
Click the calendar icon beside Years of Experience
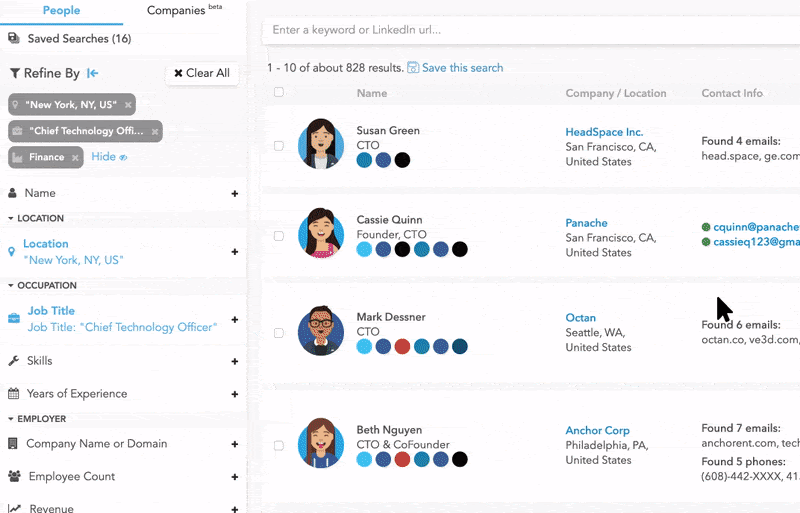(14, 394)
